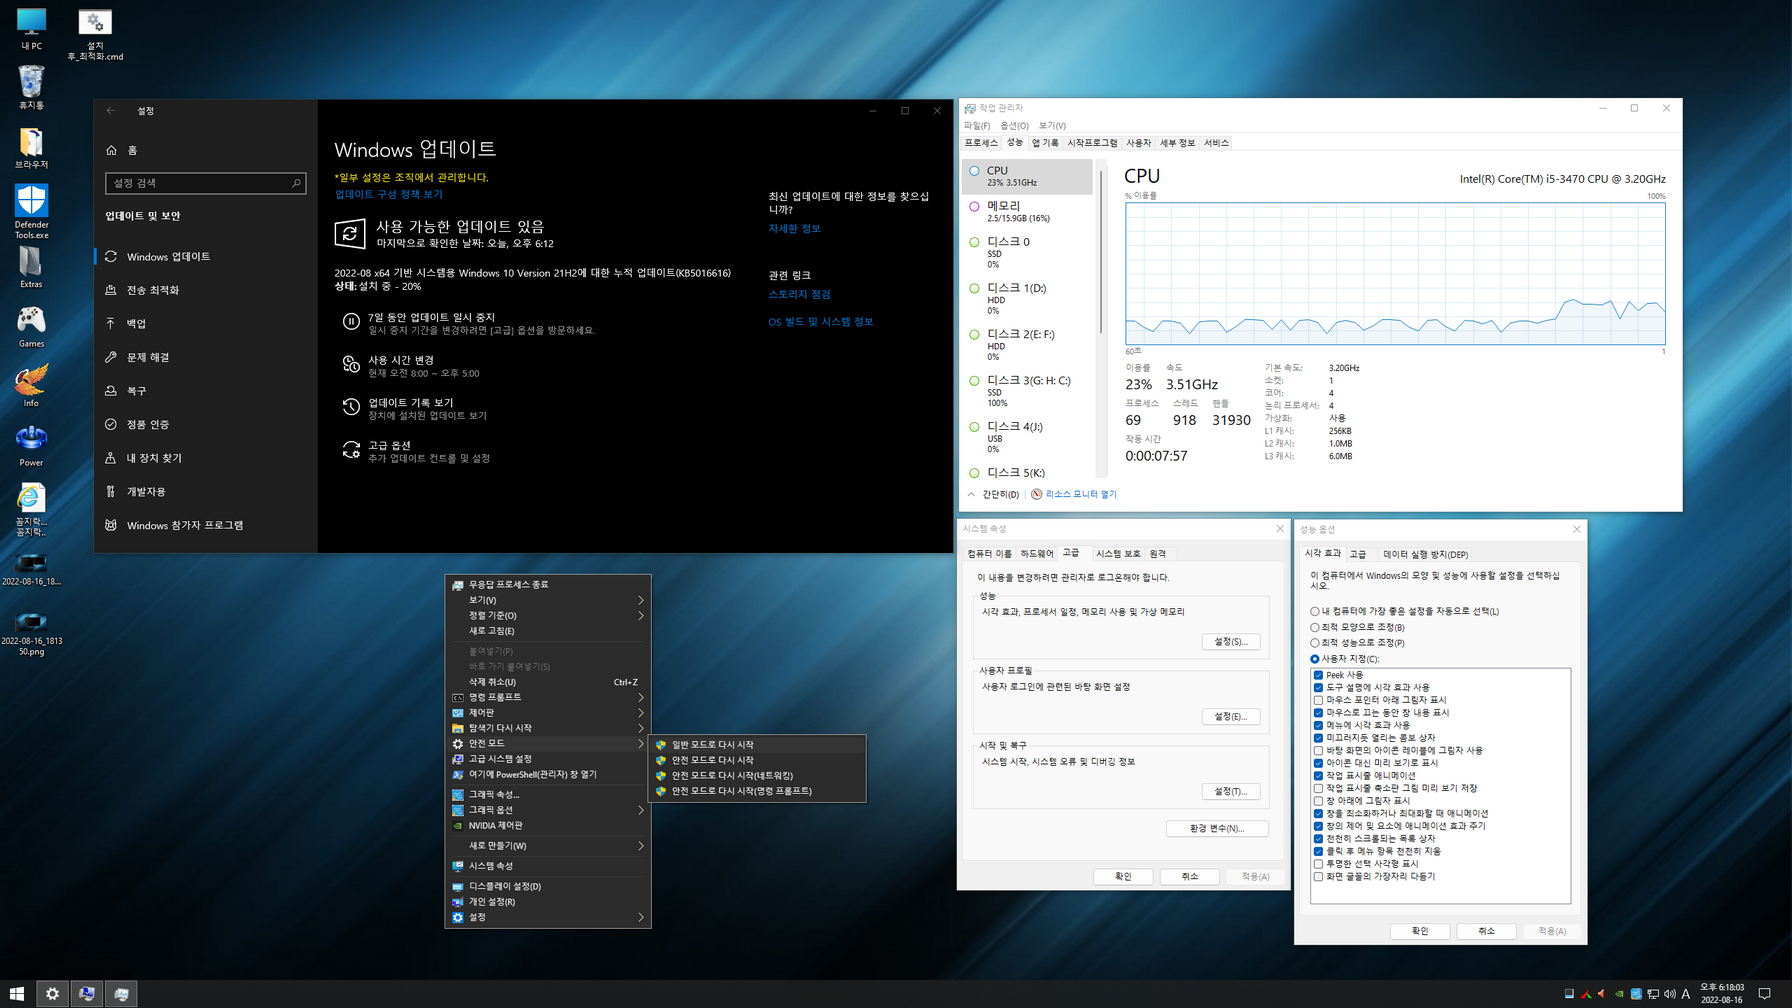Click 설정(S)... button in 성능 section
Image resolution: width=1792 pixels, height=1008 pixels.
pos(1230,642)
